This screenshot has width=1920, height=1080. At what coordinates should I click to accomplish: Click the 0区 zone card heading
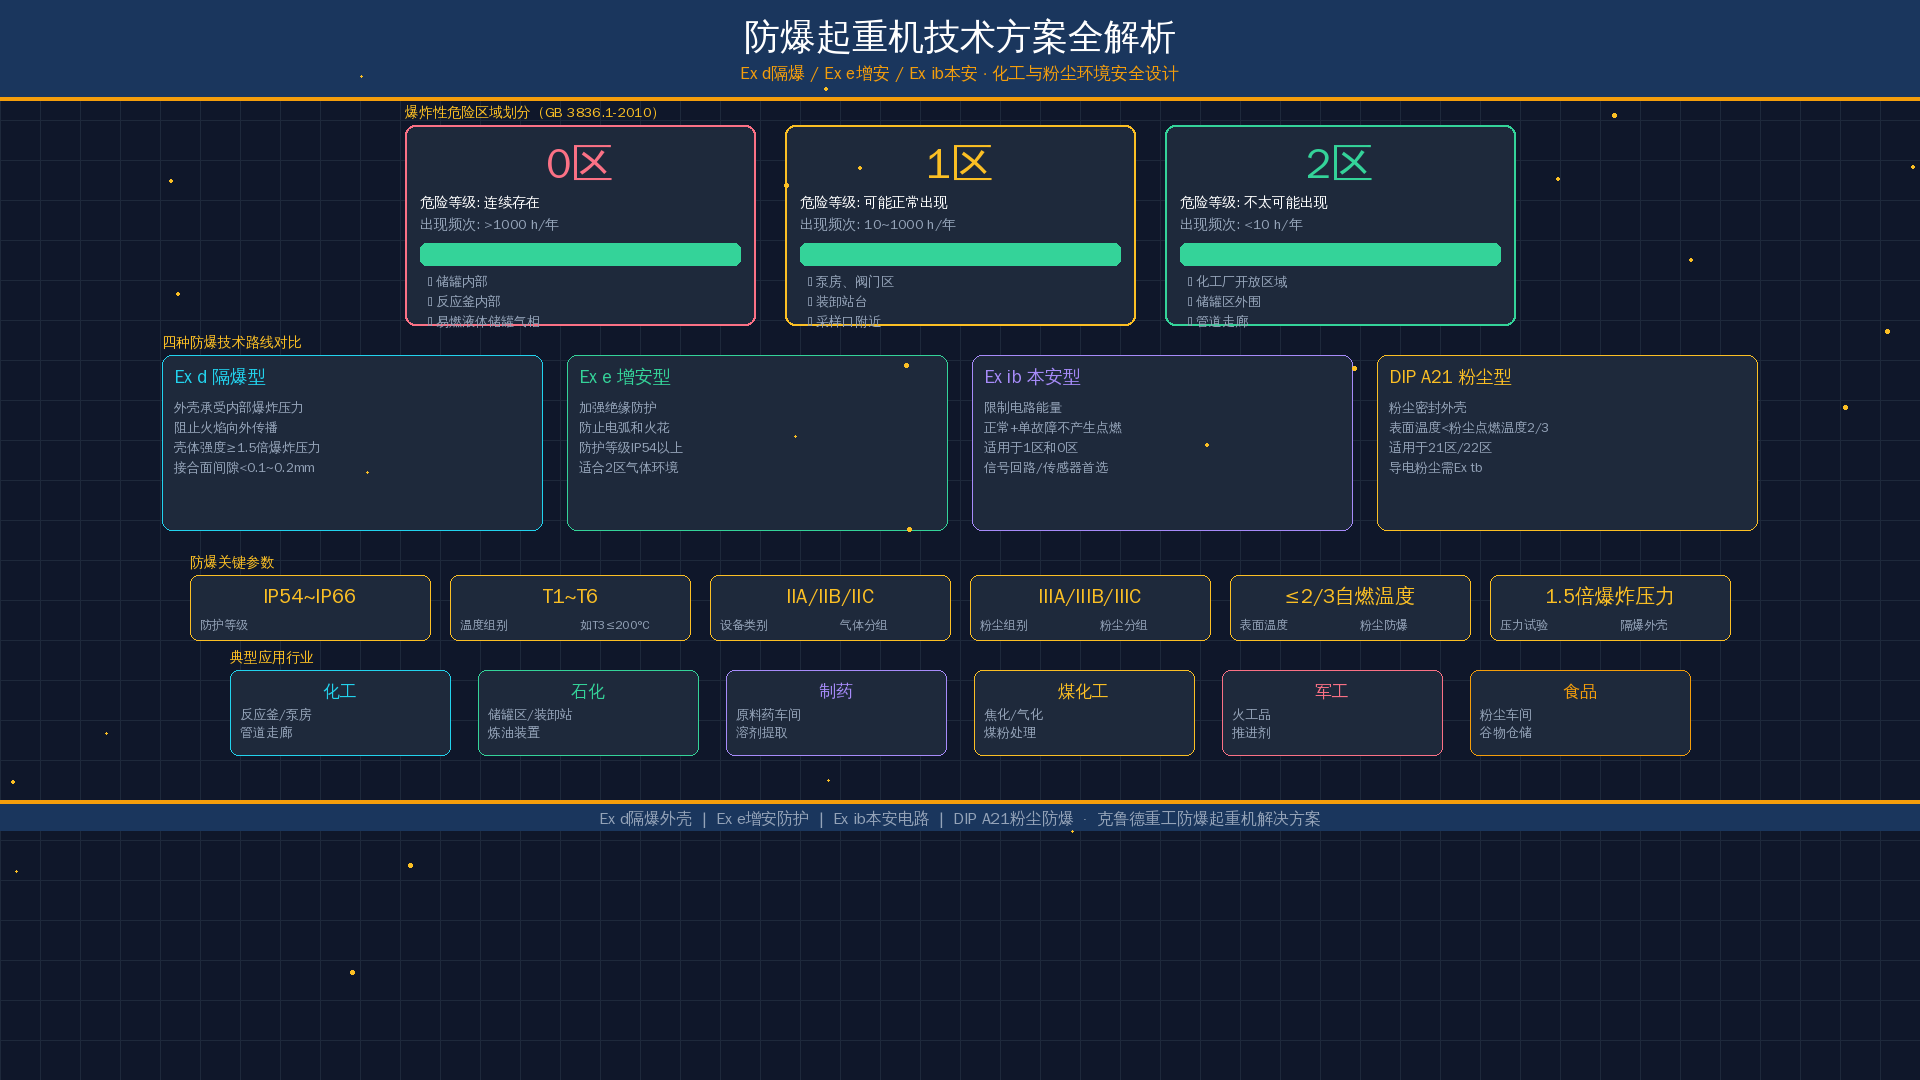point(579,164)
